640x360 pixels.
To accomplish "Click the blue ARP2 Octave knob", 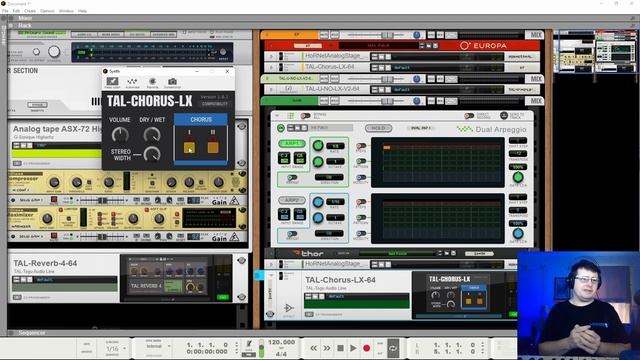I will point(318,218).
